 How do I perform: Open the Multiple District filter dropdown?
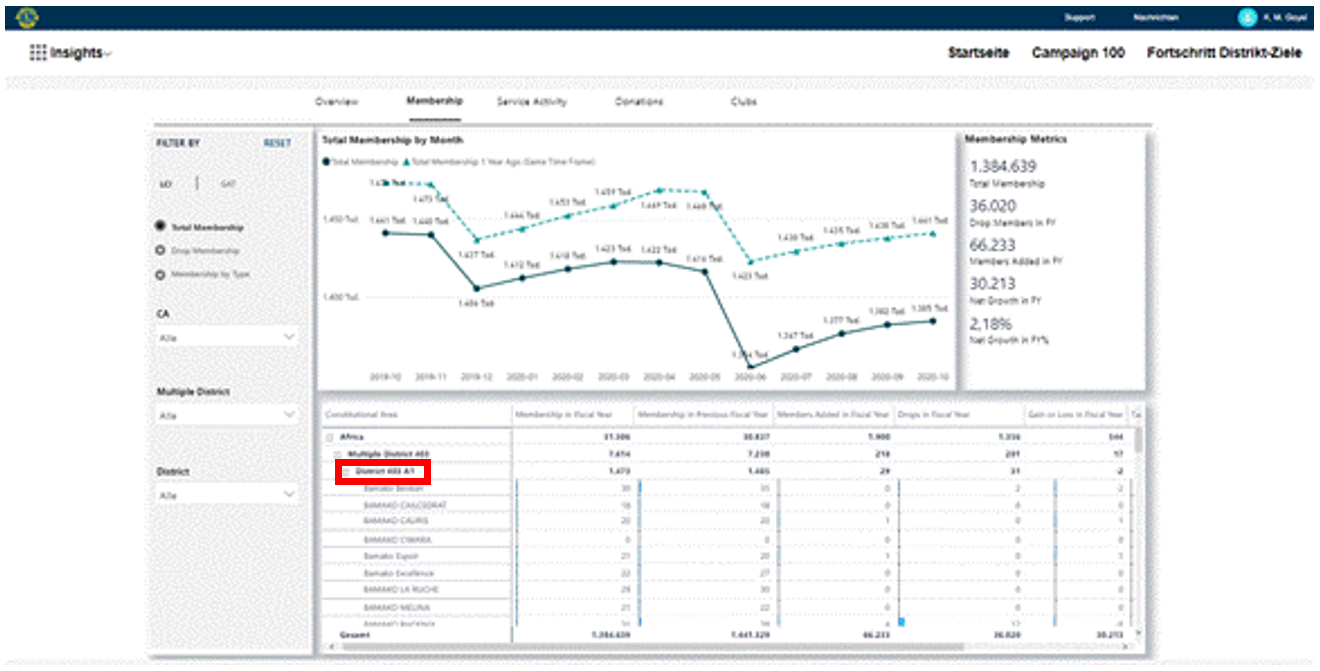(x=227, y=415)
